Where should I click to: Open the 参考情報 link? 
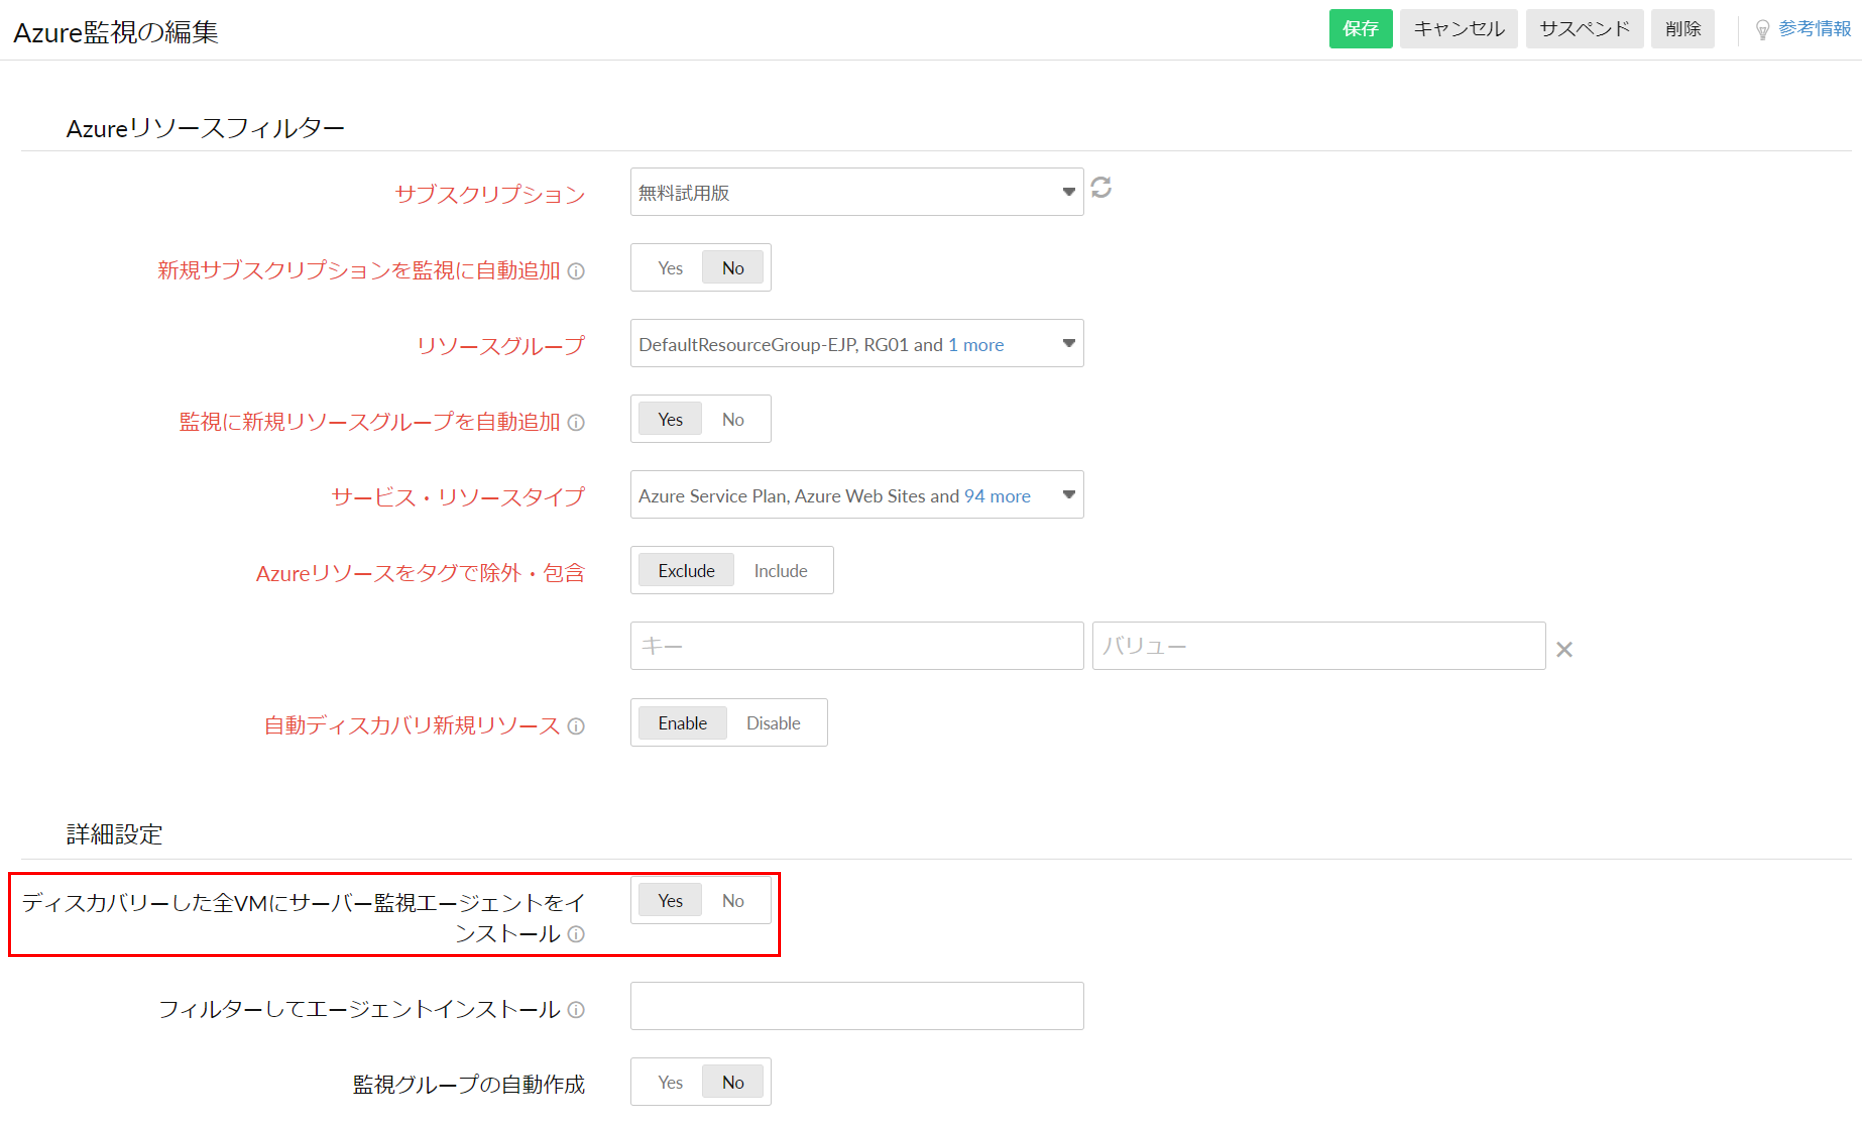click(1812, 29)
